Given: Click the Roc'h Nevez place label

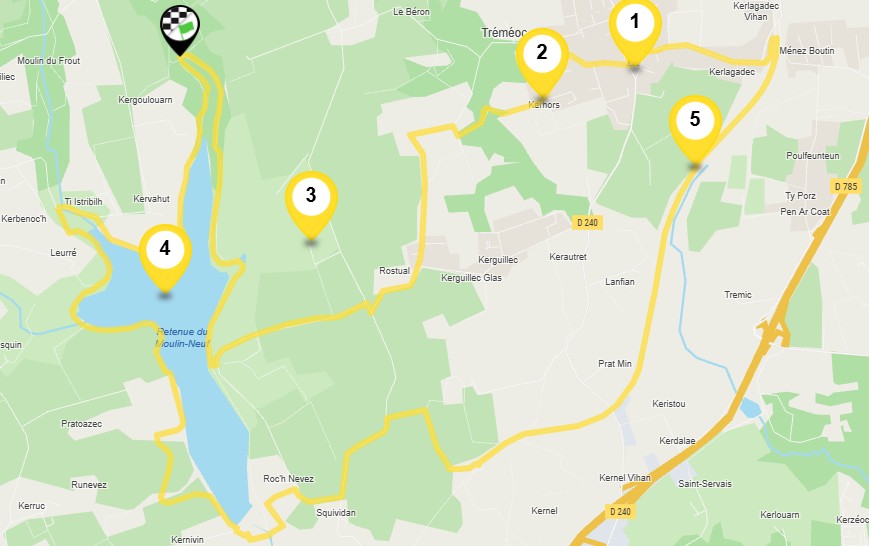Looking at the screenshot, I should tap(288, 478).
